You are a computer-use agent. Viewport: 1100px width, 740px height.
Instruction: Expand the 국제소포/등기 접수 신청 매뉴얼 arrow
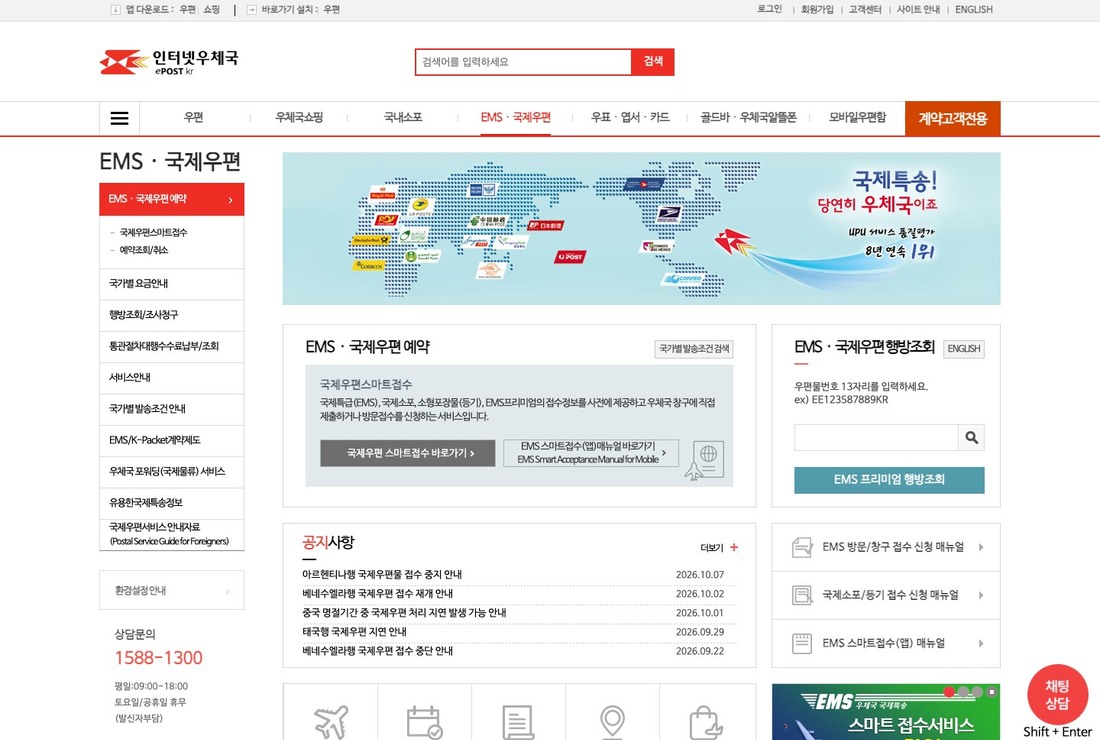click(x=981, y=596)
